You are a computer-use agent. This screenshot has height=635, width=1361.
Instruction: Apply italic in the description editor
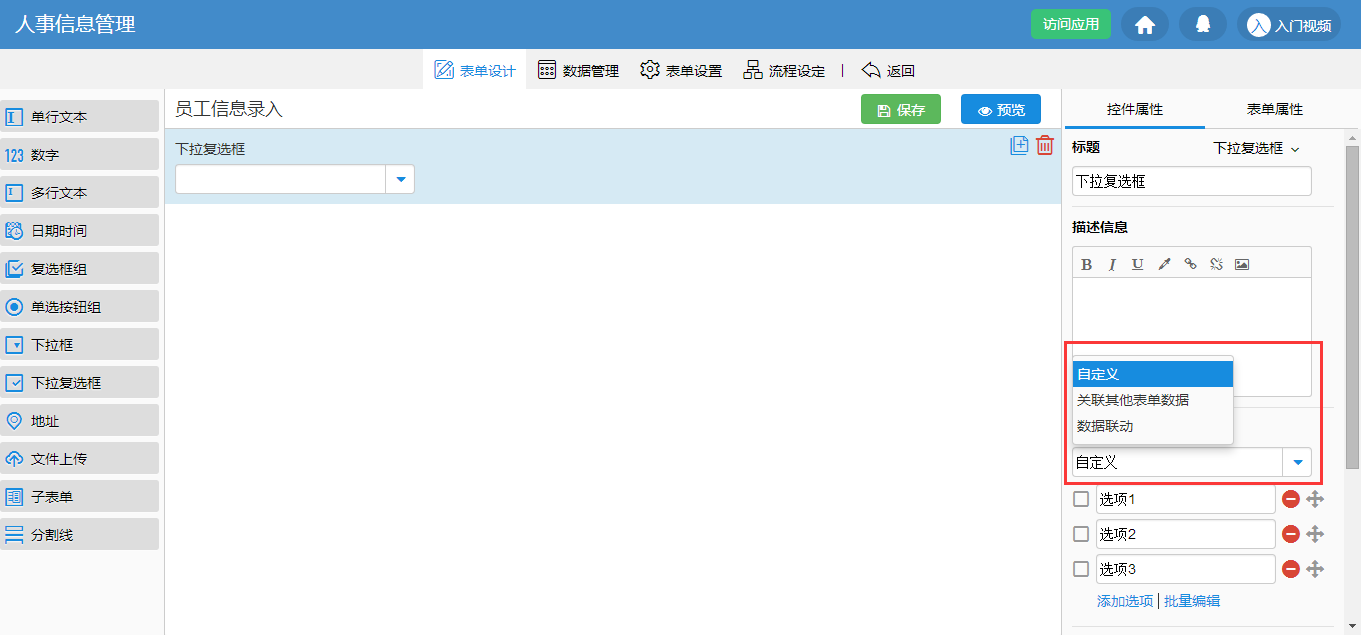point(1112,264)
